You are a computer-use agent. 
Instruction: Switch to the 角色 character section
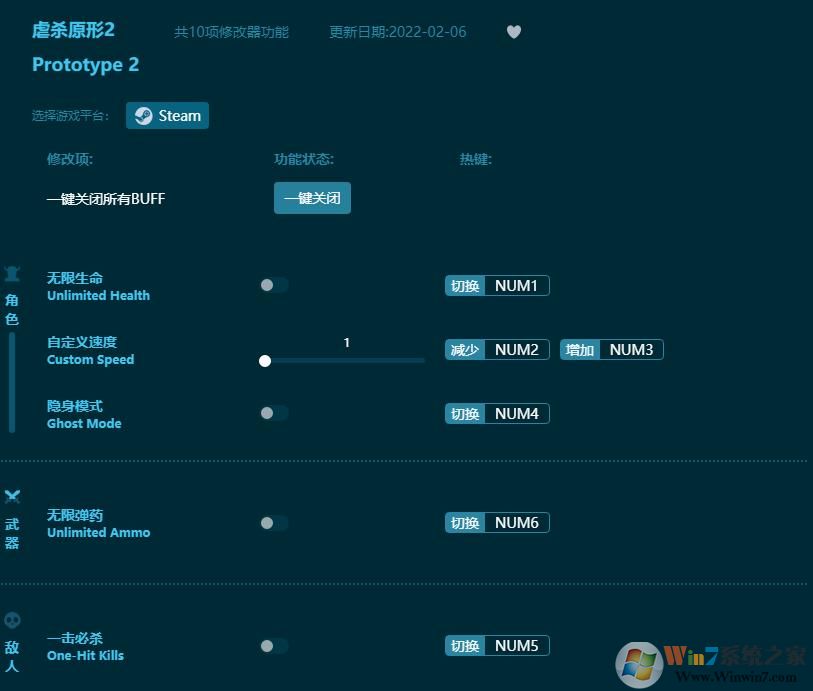coord(12,297)
